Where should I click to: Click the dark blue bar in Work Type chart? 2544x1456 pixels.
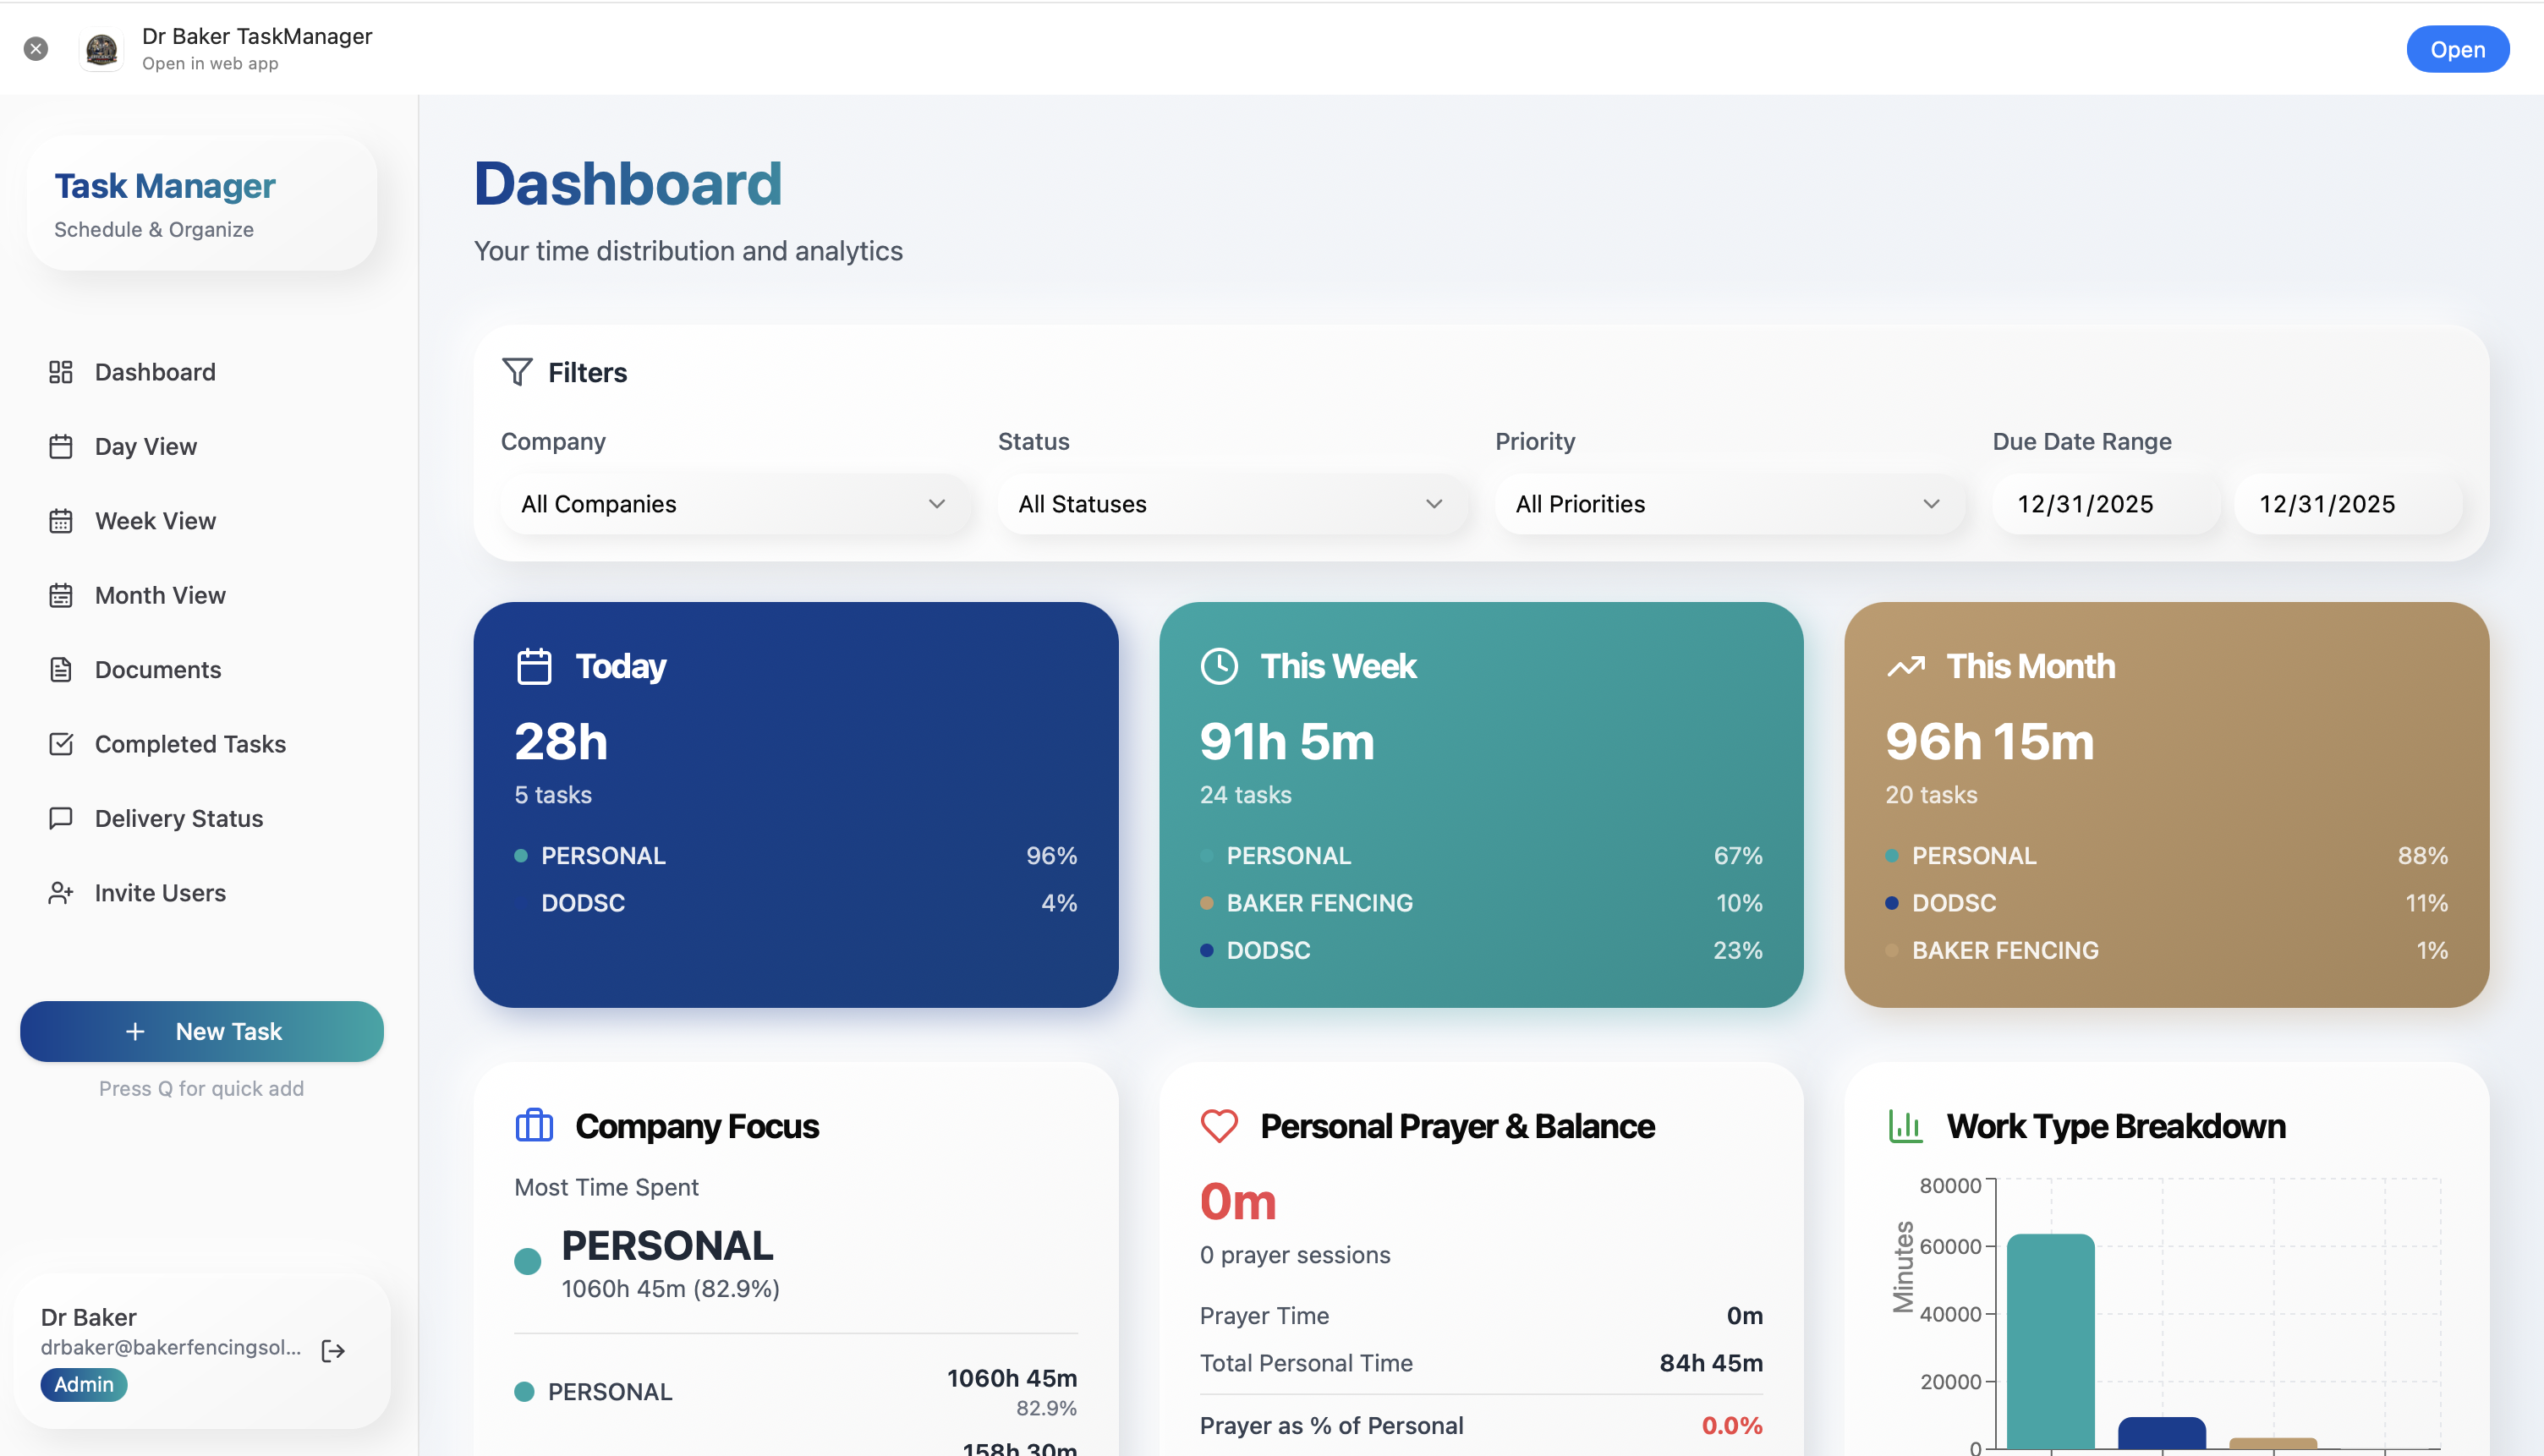[x=2161, y=1433]
